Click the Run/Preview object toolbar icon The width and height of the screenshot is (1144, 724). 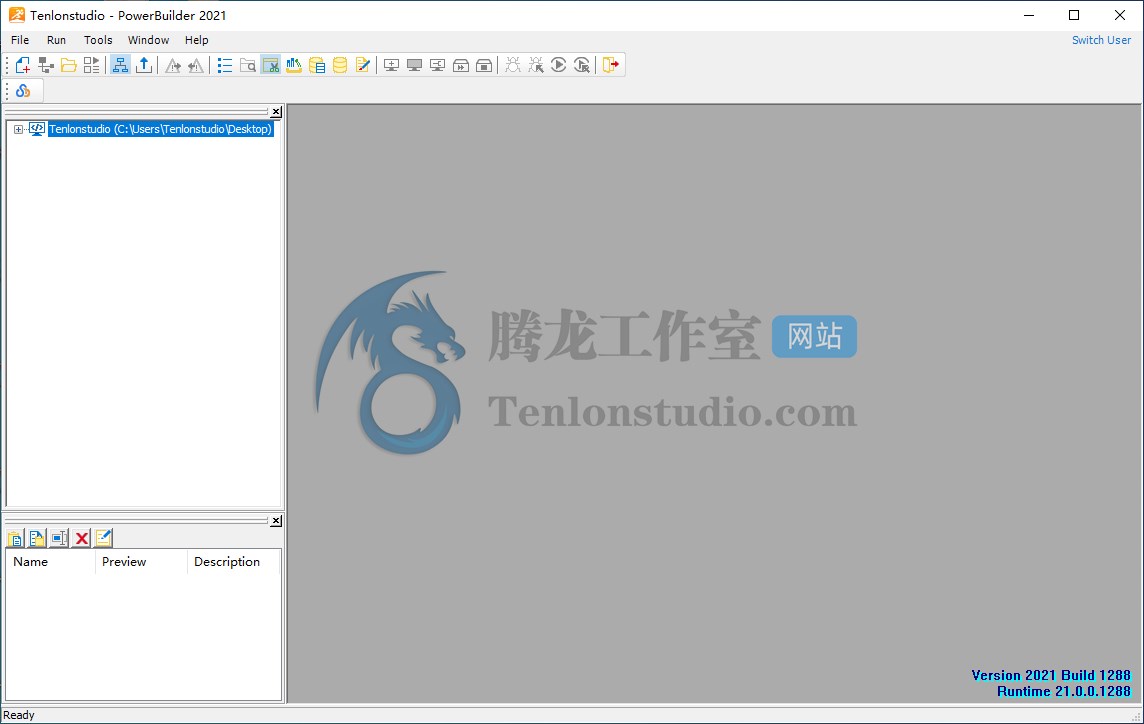click(92, 66)
